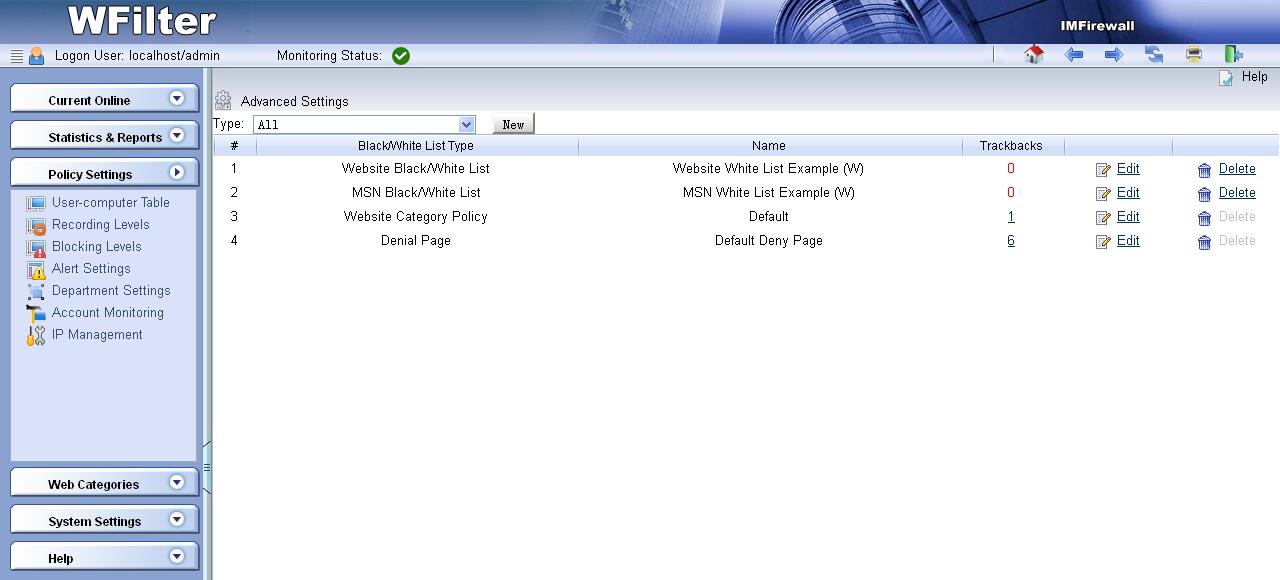Refresh the page with the refresh icon
Screen dimensions: 1280x580
tap(1154, 55)
